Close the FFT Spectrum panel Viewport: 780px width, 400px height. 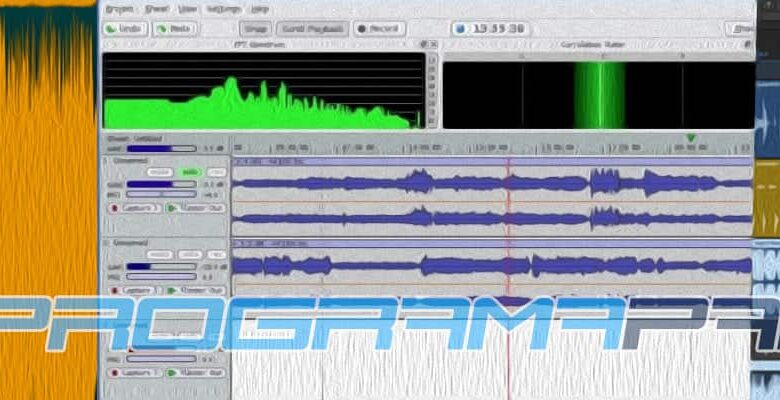pos(433,45)
